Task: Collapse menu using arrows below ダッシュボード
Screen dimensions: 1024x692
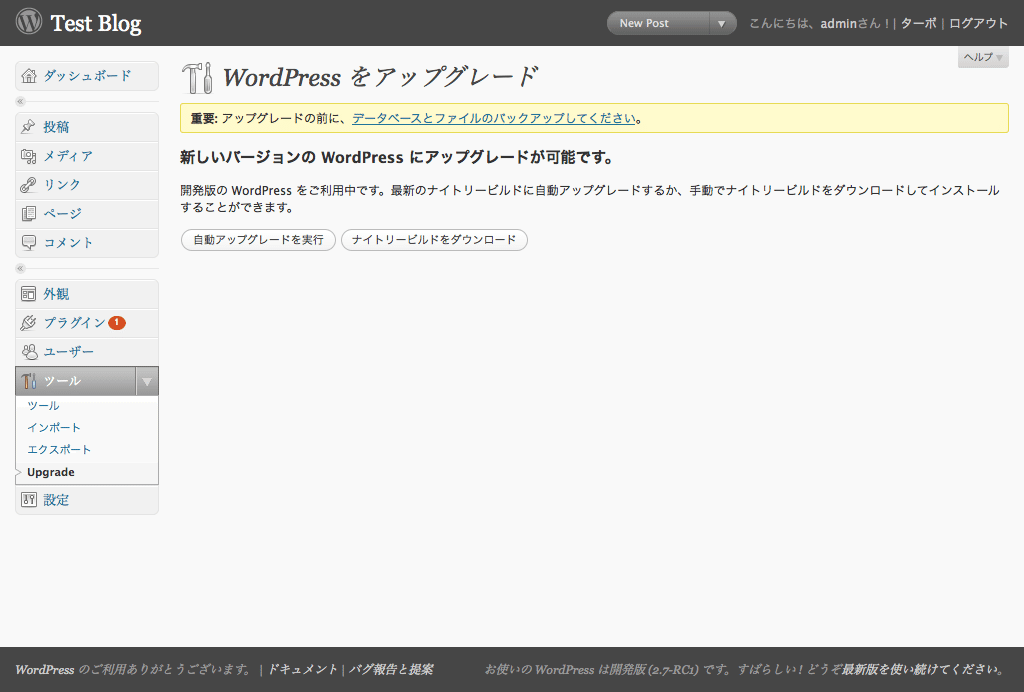Action: [x=20, y=101]
